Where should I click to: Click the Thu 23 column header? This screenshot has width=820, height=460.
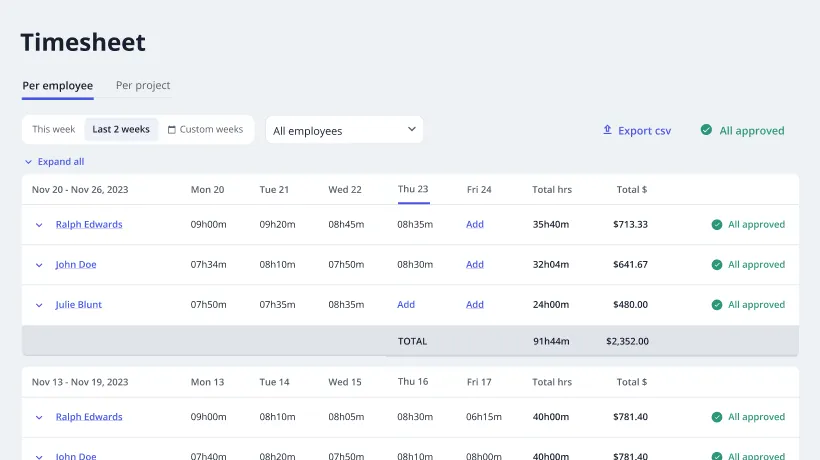coord(413,189)
